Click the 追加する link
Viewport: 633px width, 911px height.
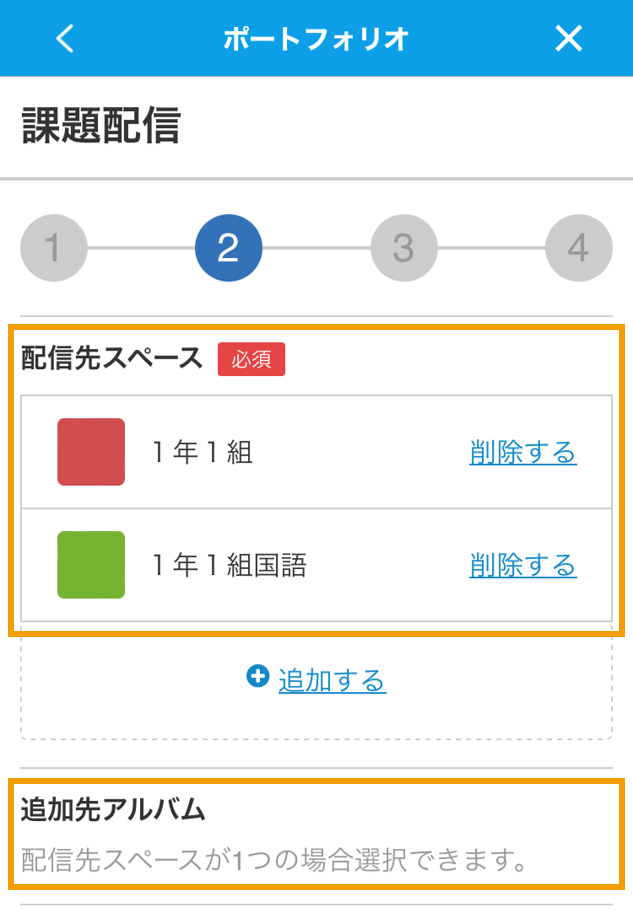(332, 680)
